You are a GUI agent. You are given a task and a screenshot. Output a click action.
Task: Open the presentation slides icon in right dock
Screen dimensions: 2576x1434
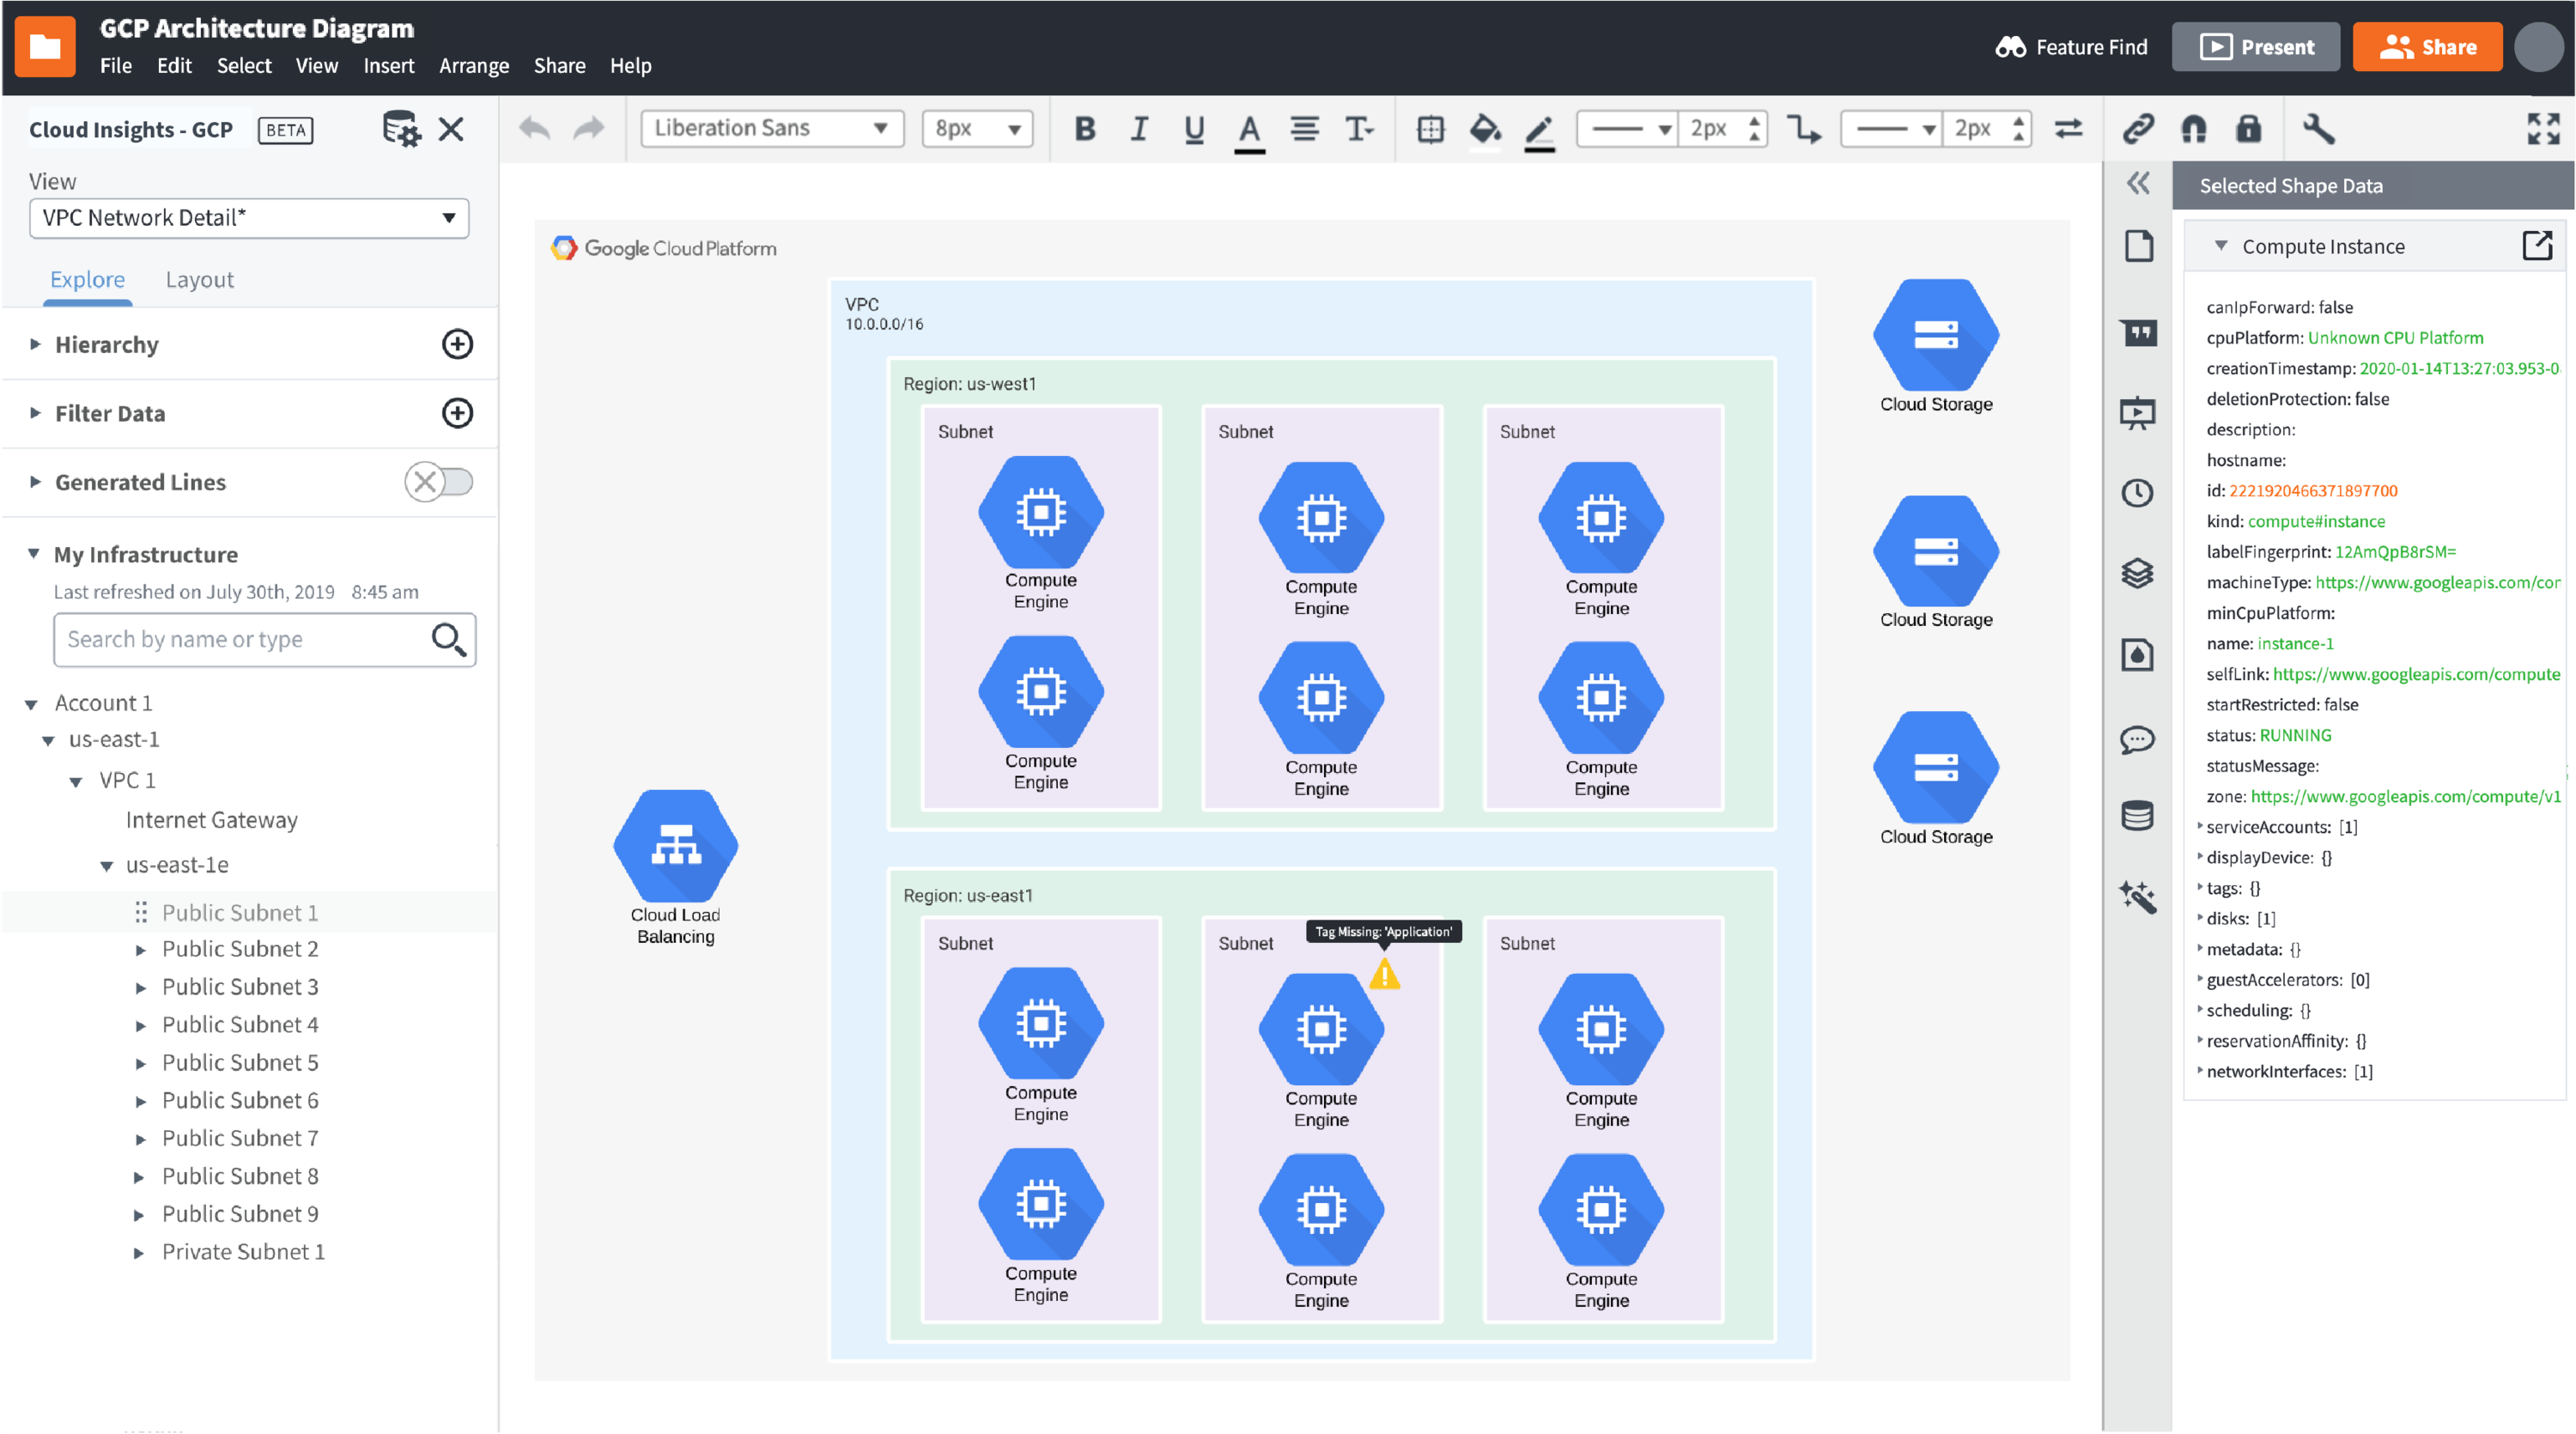2138,413
